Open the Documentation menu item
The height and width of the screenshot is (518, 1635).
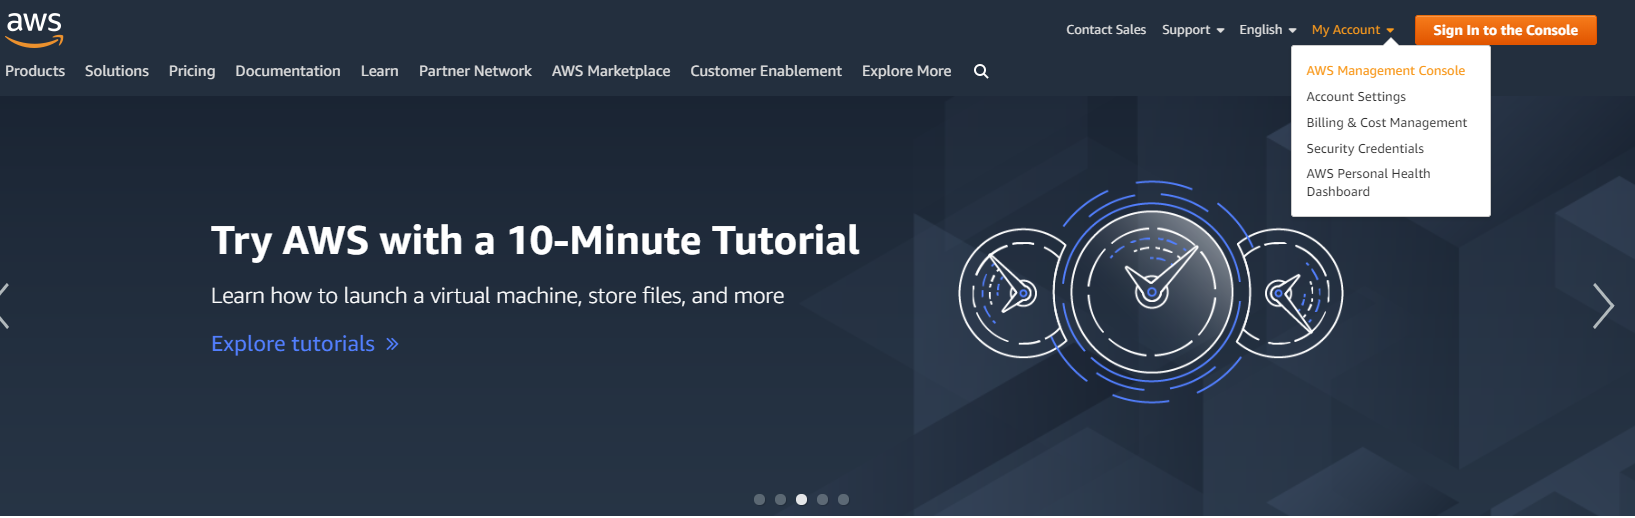click(x=288, y=71)
